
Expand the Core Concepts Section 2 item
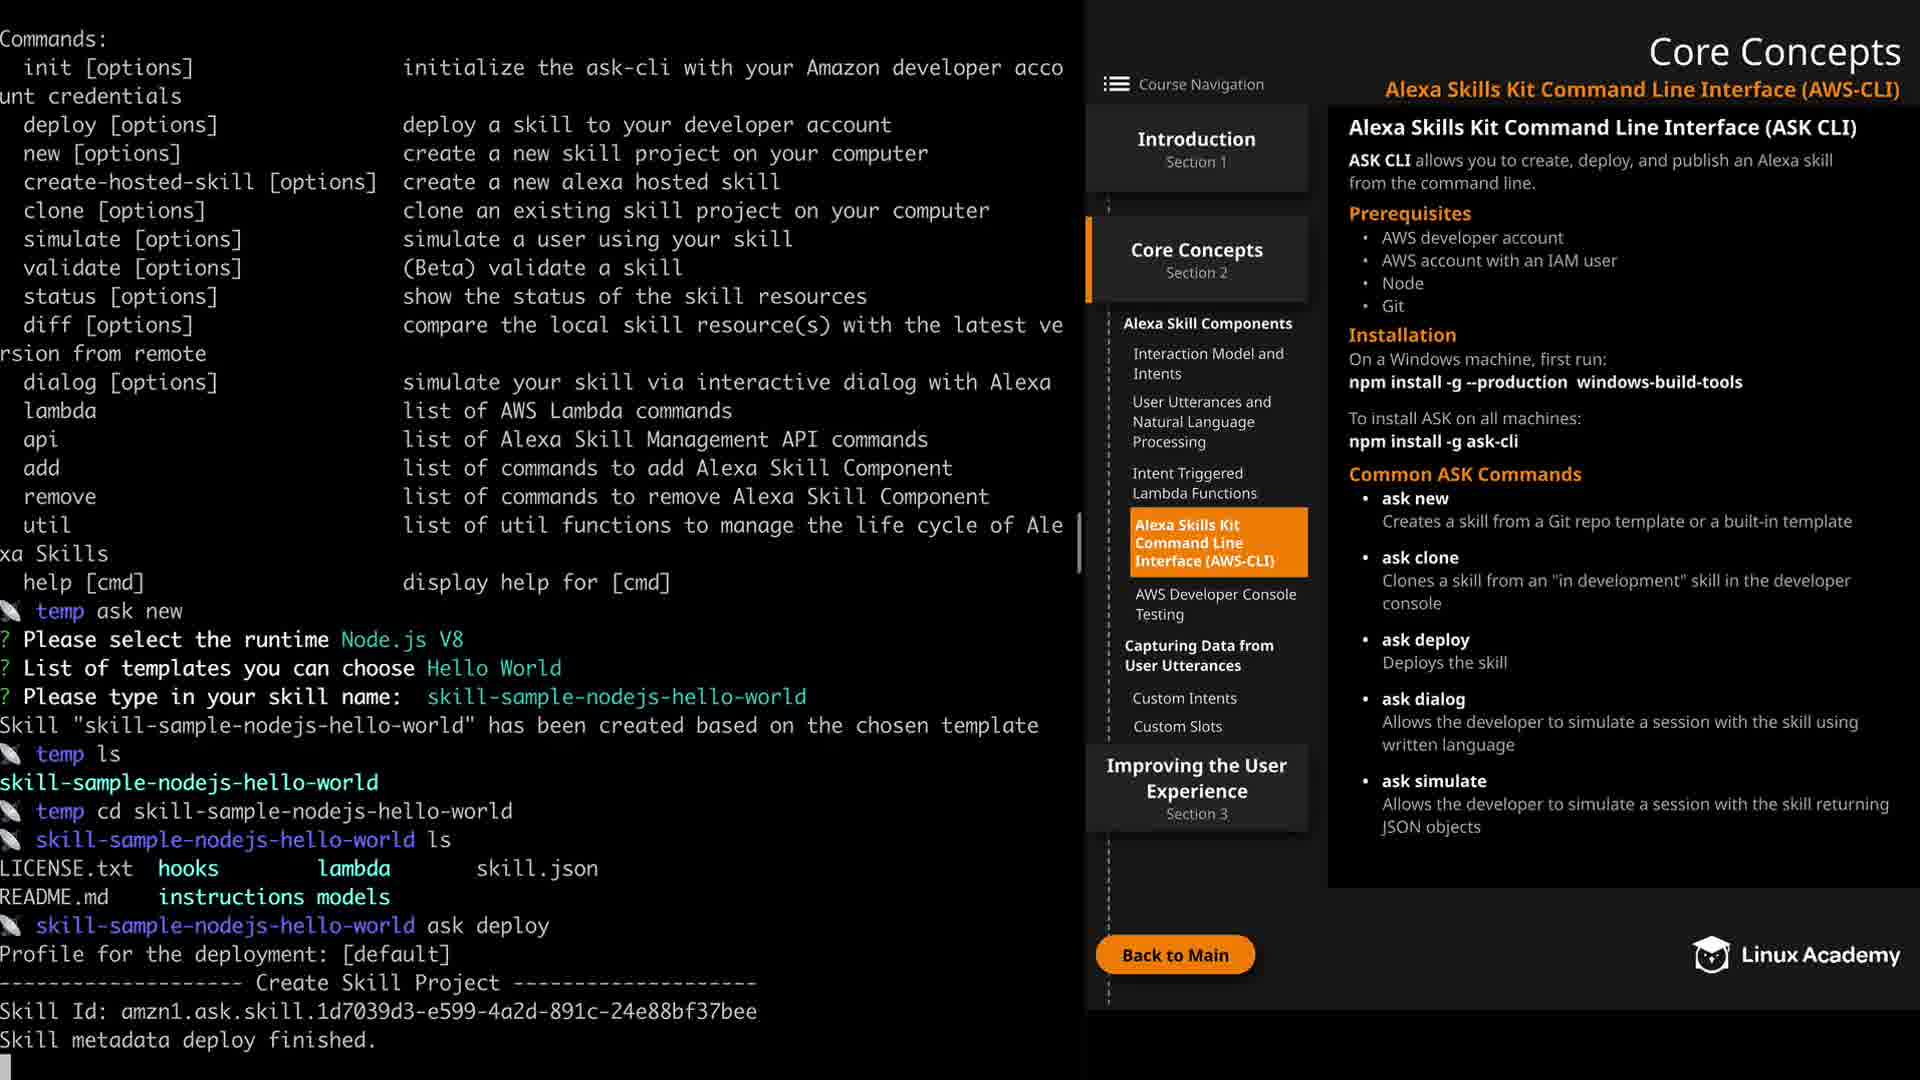[x=1196, y=259]
